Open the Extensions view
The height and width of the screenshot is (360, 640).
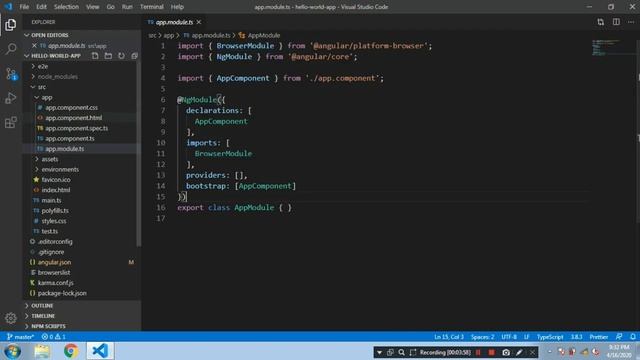(x=11, y=122)
